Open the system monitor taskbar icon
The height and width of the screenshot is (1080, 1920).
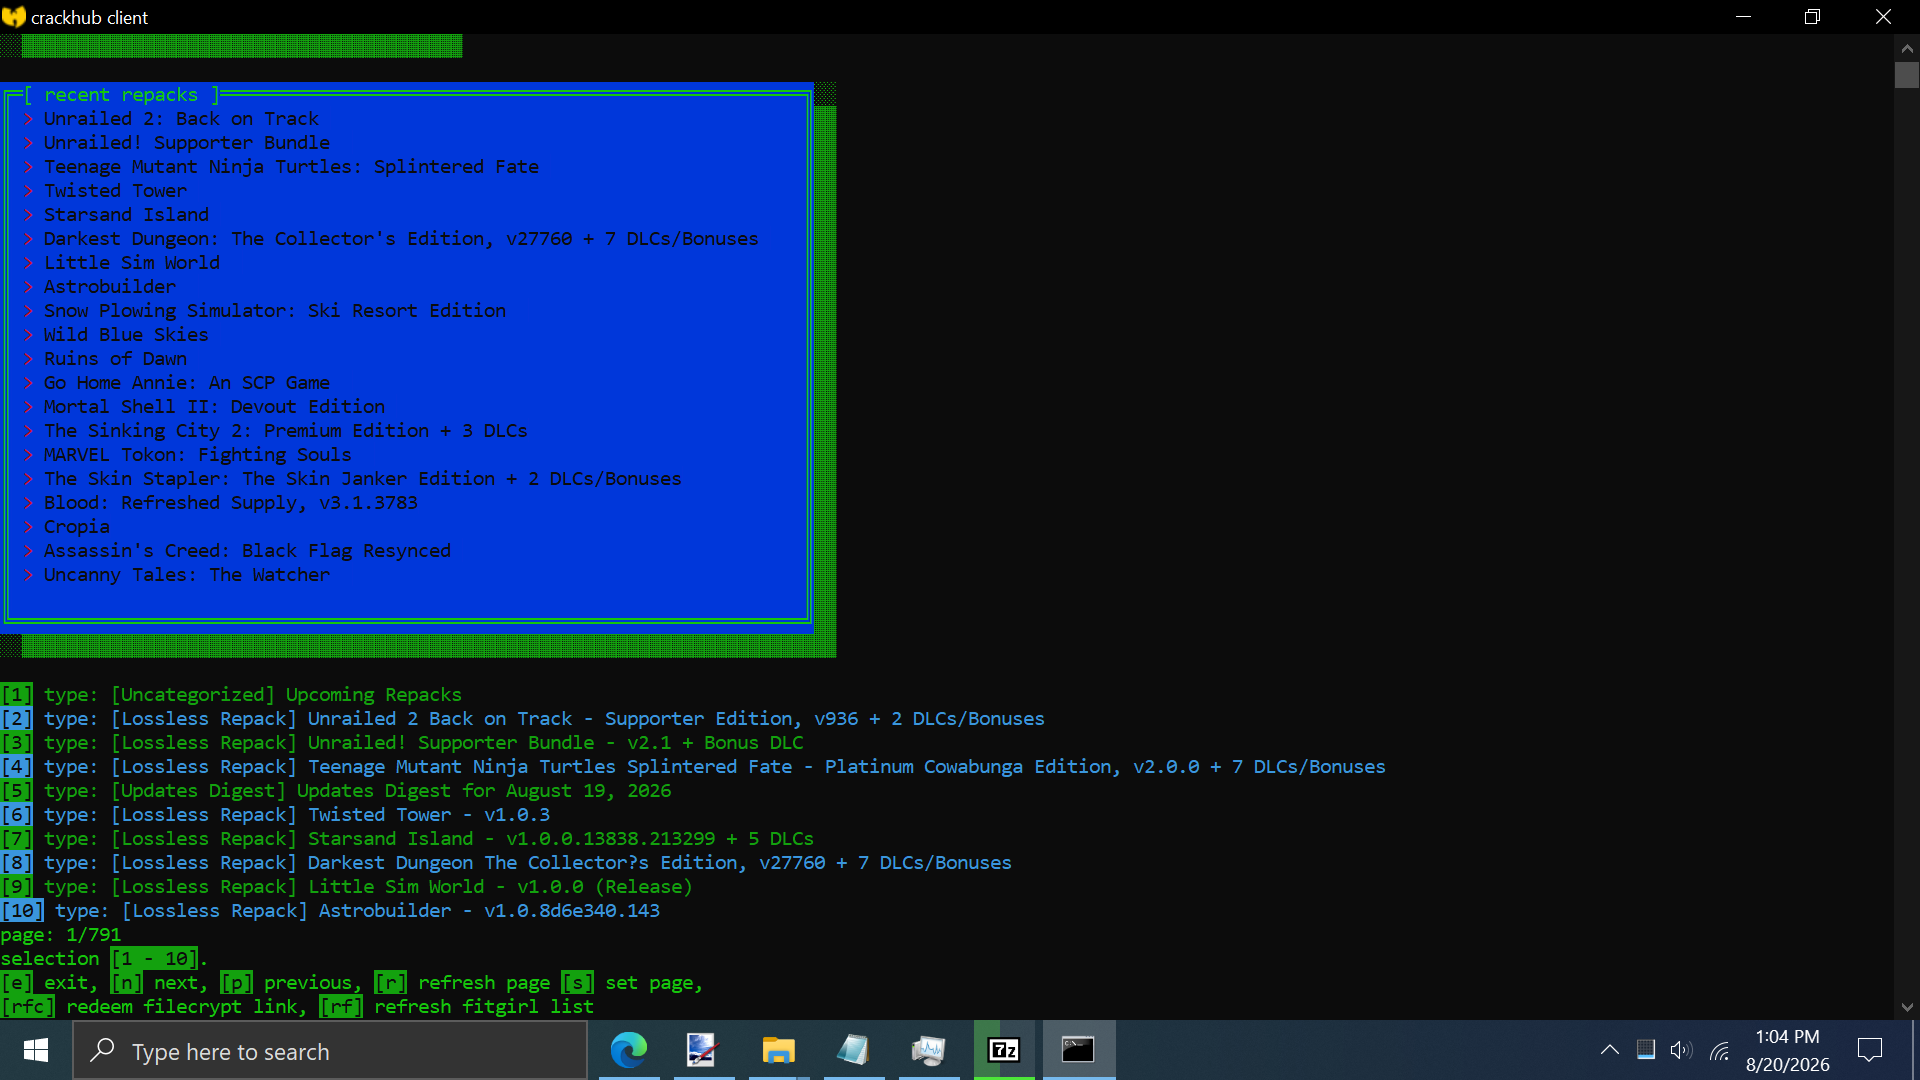pyautogui.click(x=928, y=1050)
